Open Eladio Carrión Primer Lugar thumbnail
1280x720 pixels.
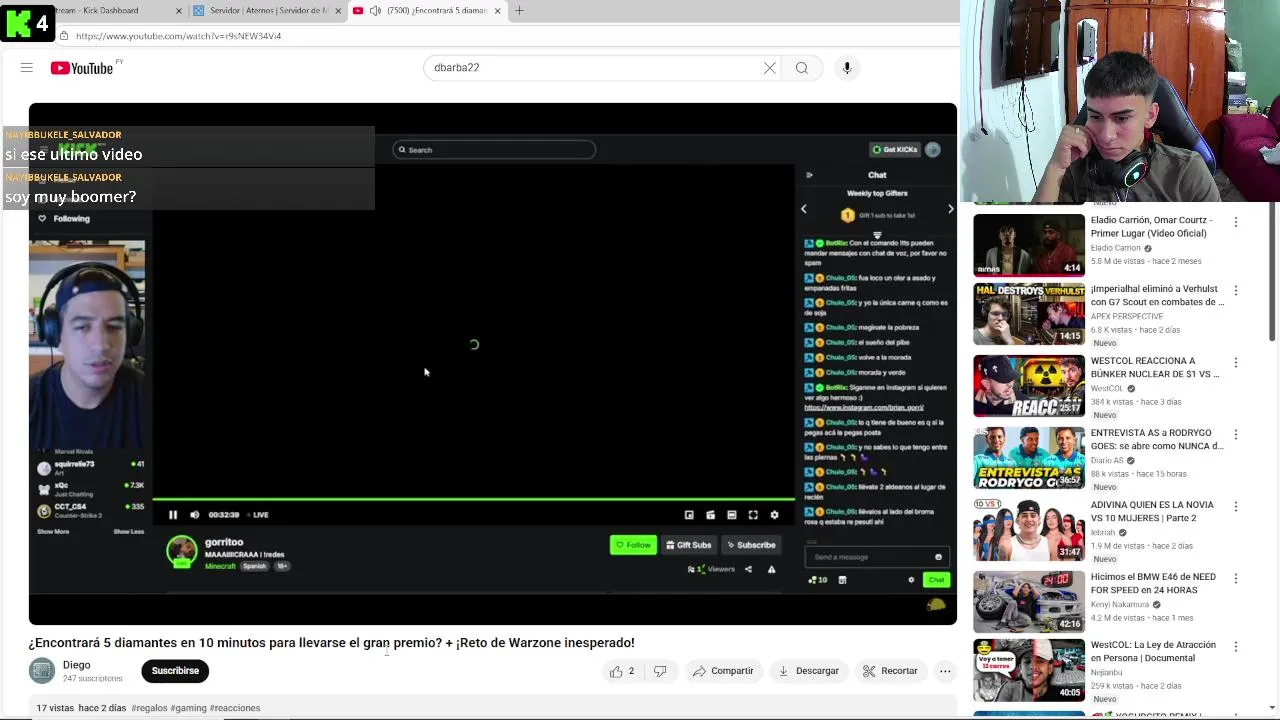tap(1029, 245)
